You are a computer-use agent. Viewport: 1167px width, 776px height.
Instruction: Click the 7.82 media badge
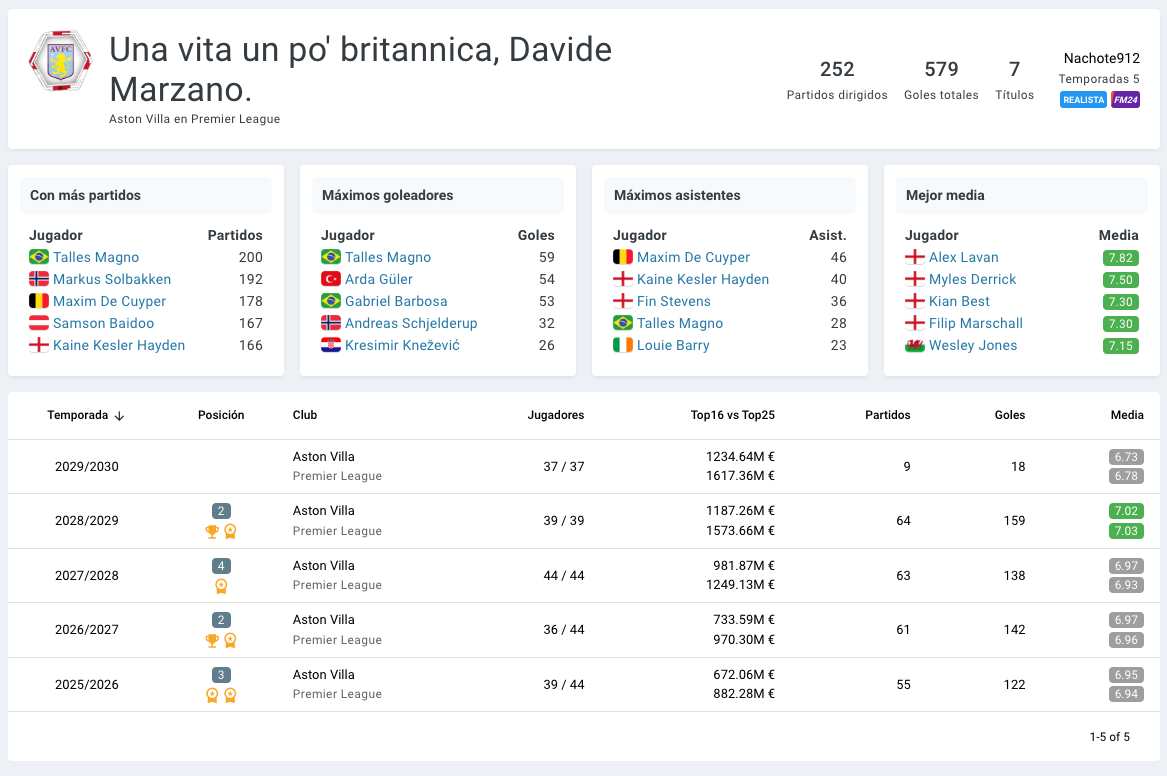click(x=1120, y=258)
